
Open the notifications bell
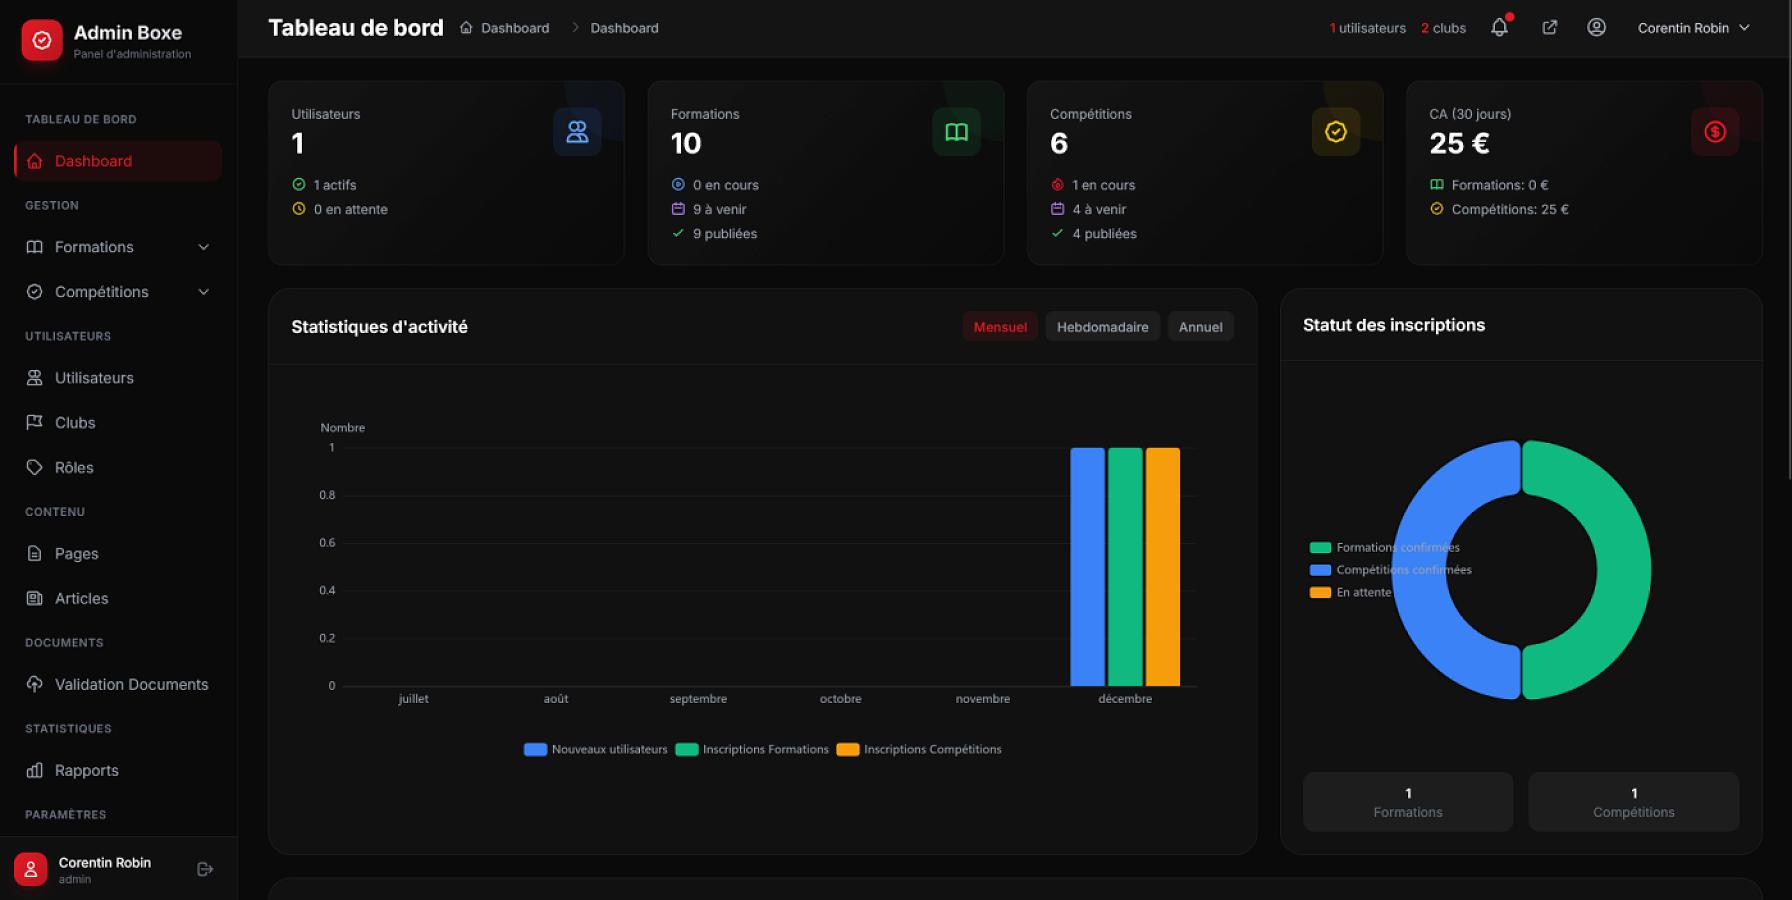coord(1499,28)
